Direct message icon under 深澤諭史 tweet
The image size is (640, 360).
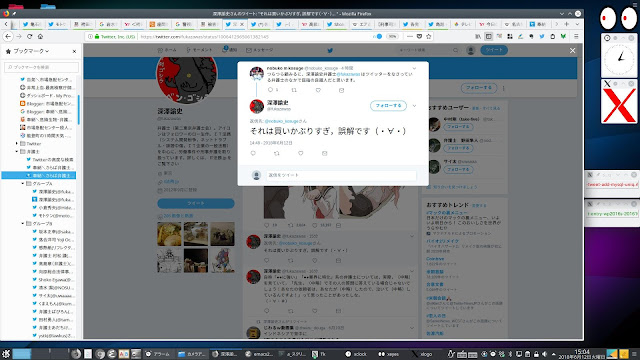click(x=324, y=153)
